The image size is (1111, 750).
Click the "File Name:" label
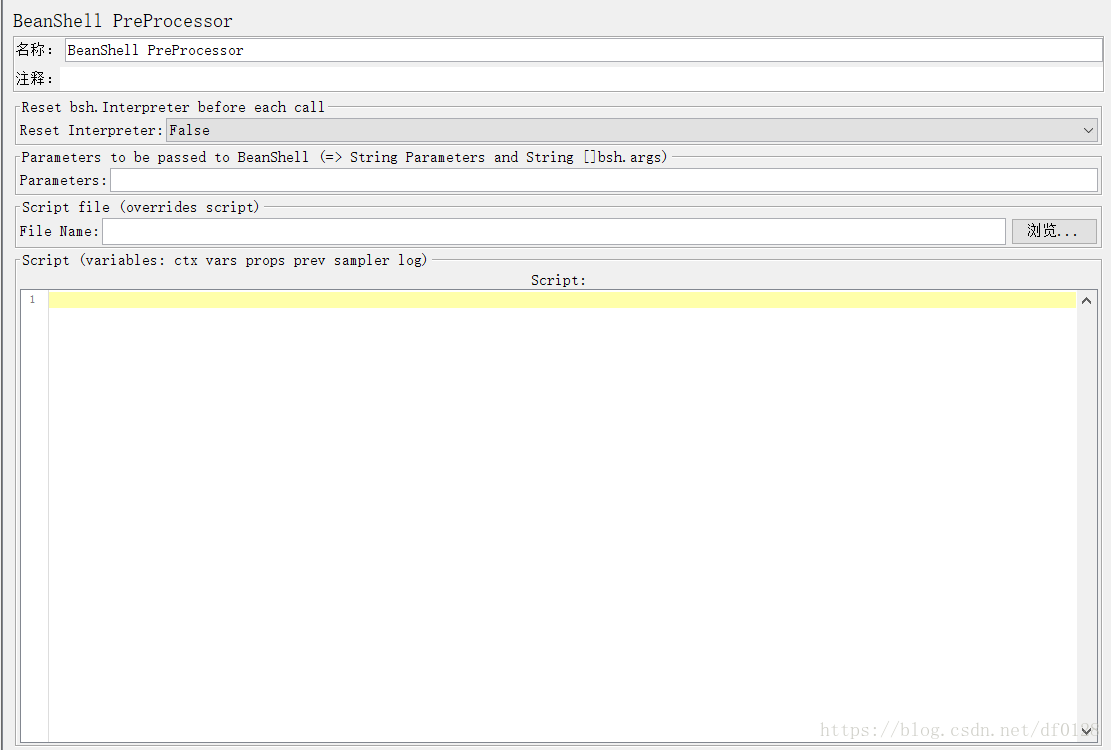pos(59,232)
